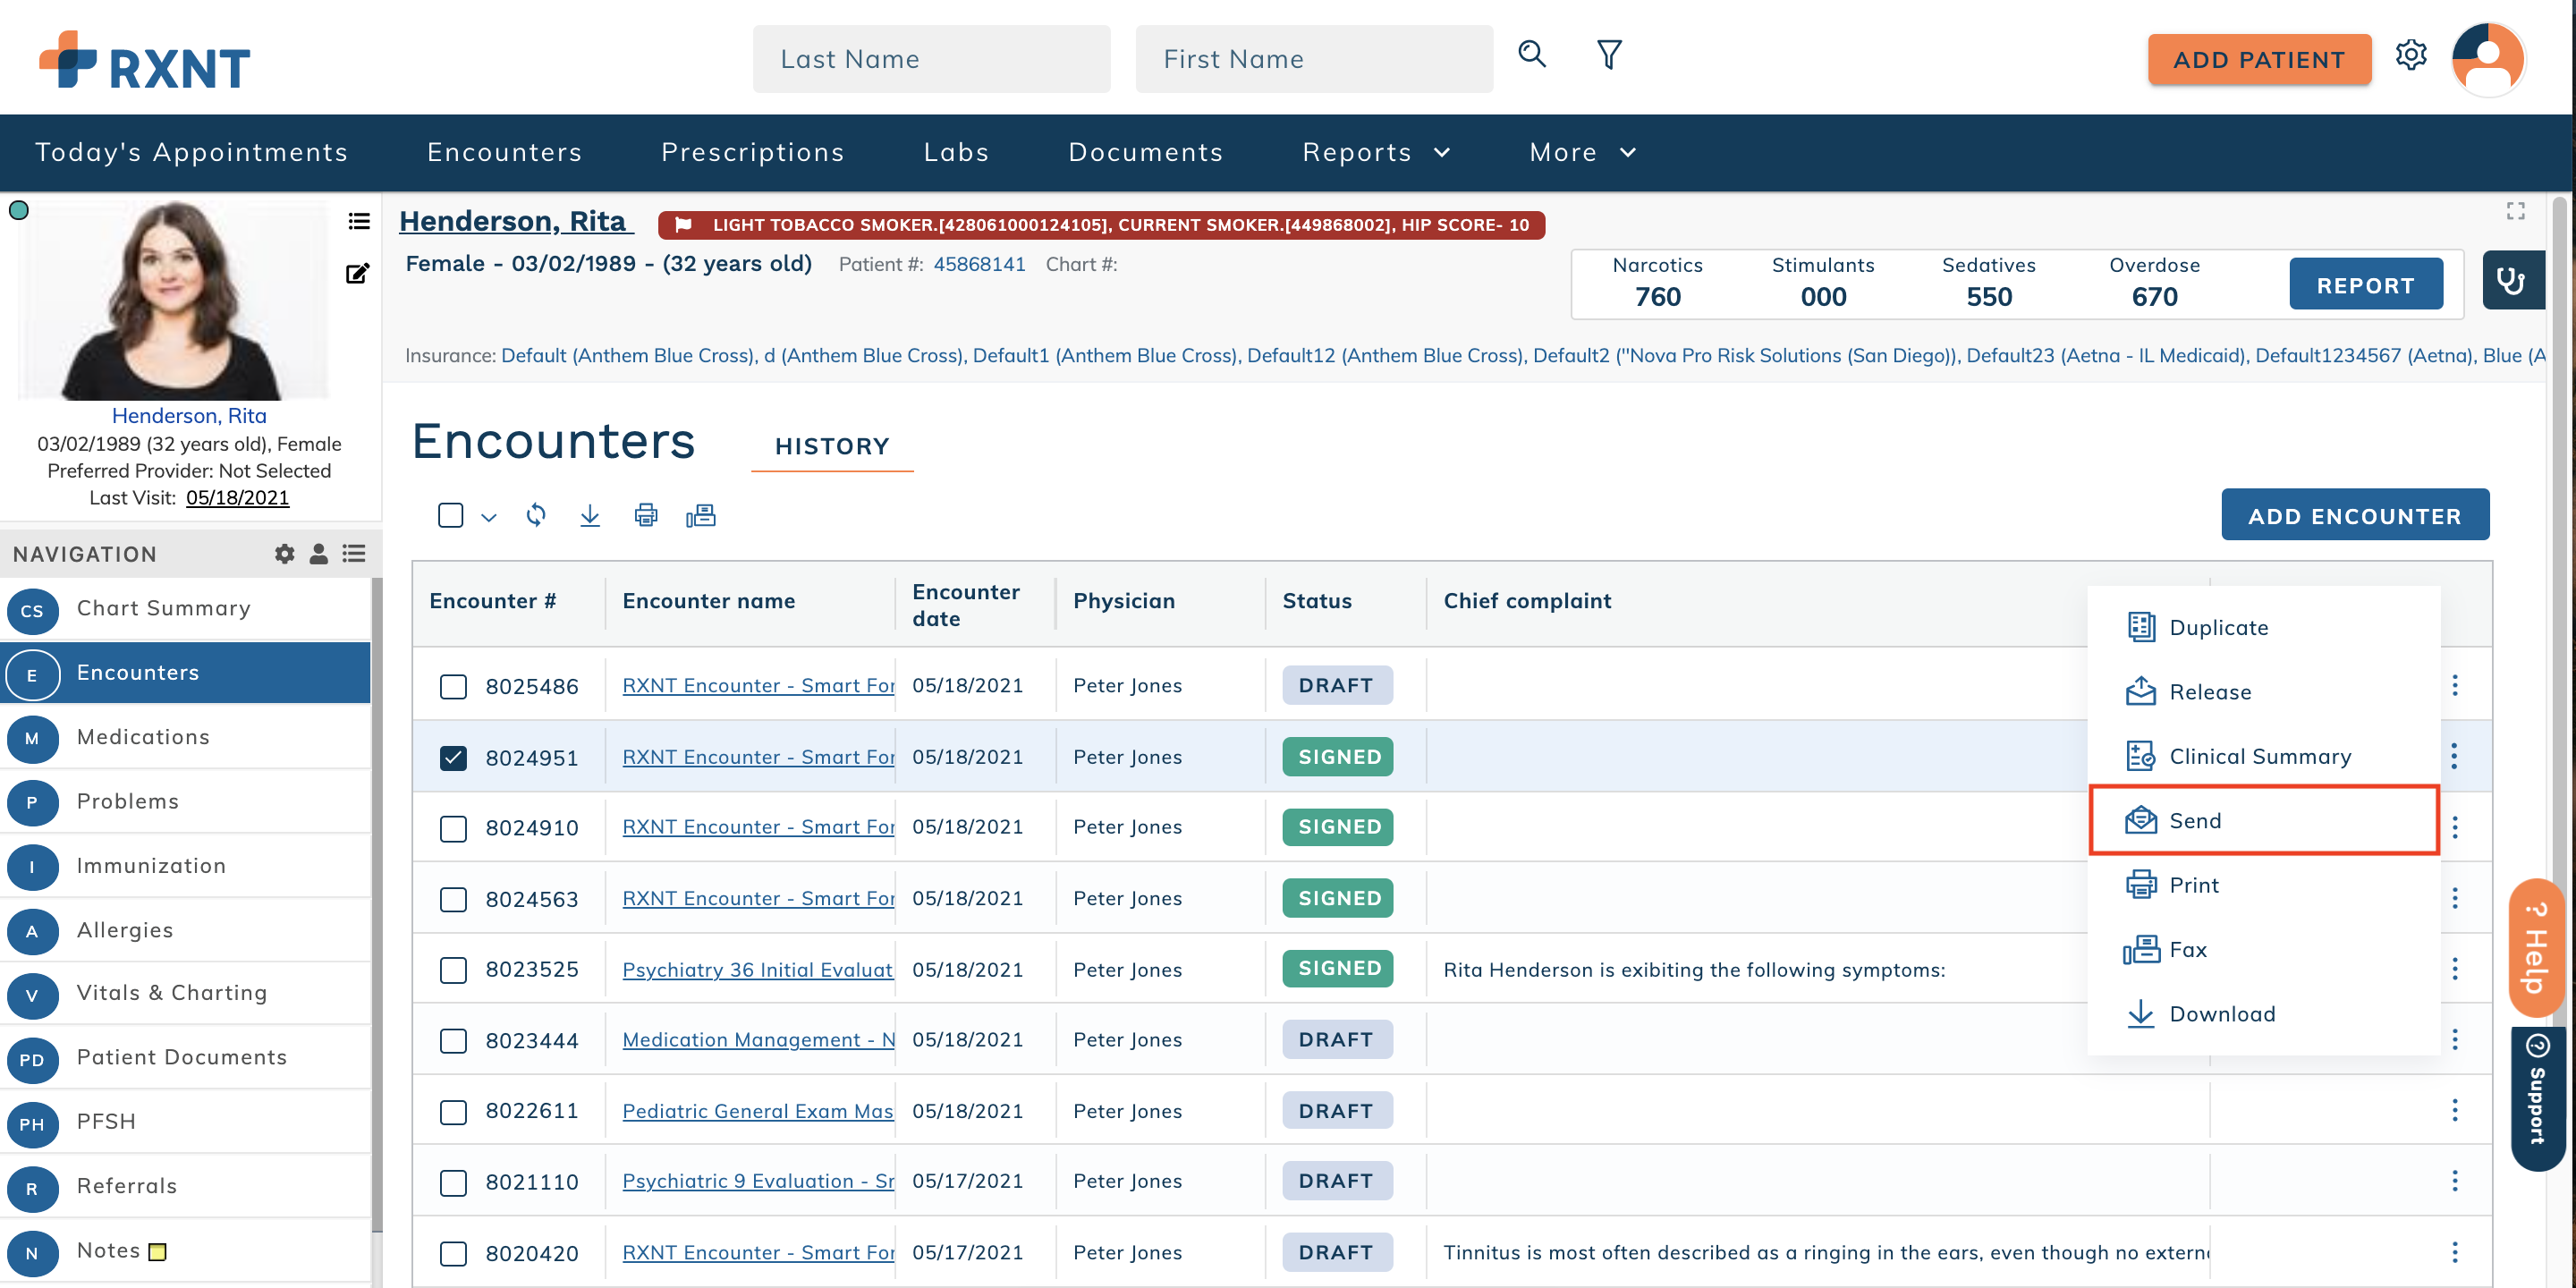2576x1288 pixels.
Task: Open actions menu for encounter 8021110
Action: tap(2455, 1181)
